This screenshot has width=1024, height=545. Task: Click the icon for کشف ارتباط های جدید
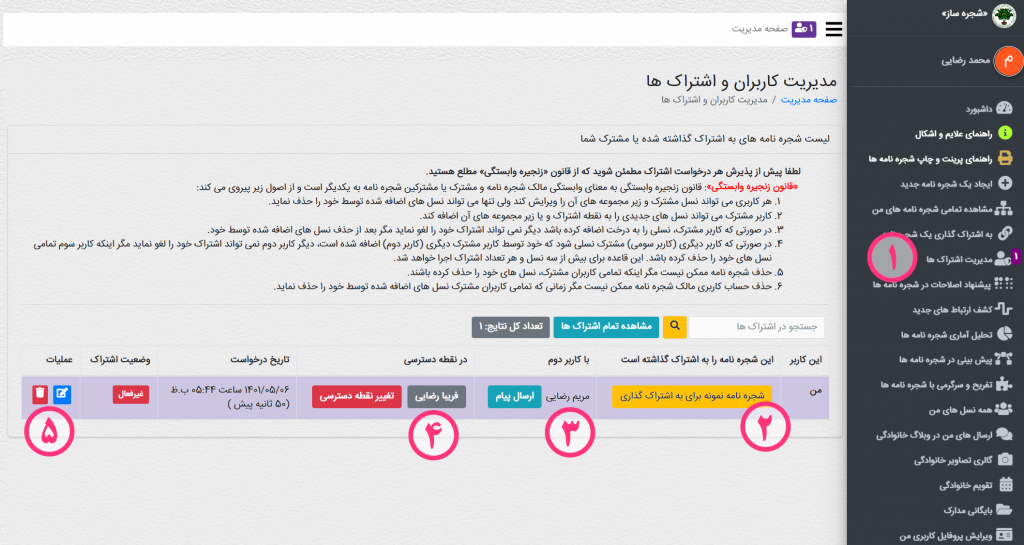pos(1004,309)
